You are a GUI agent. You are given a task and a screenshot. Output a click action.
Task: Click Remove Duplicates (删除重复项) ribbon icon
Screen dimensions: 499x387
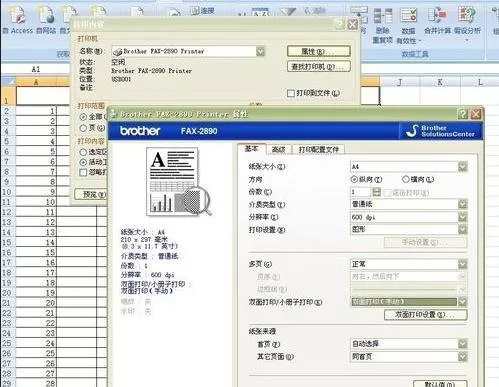coord(382,26)
